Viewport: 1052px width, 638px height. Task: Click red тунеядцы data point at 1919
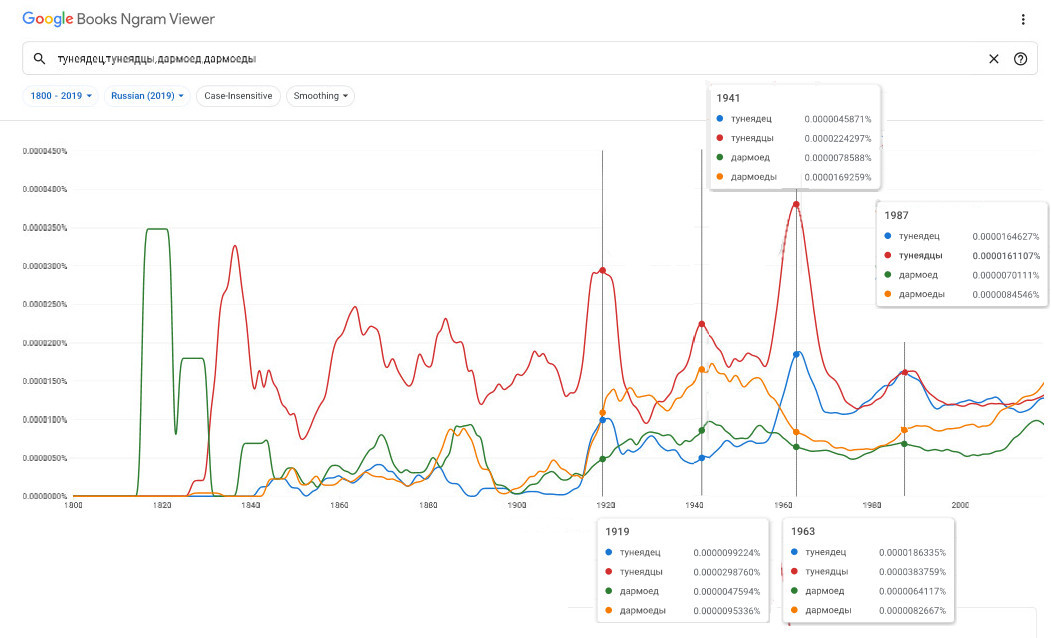pyautogui.click(x=602, y=270)
